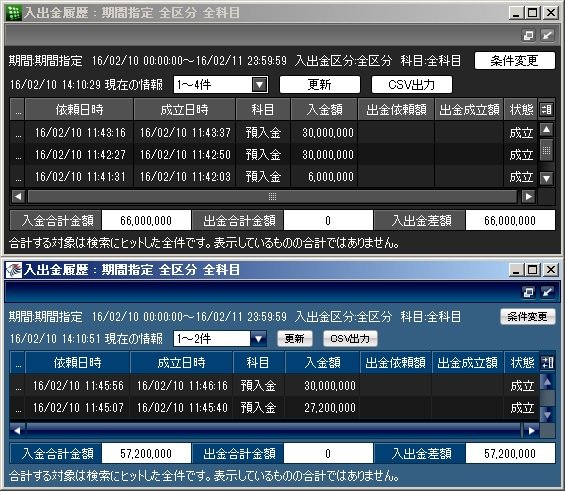Click 出金依頼額 column header in bottom window
The height and width of the screenshot is (491, 565).
396,363
